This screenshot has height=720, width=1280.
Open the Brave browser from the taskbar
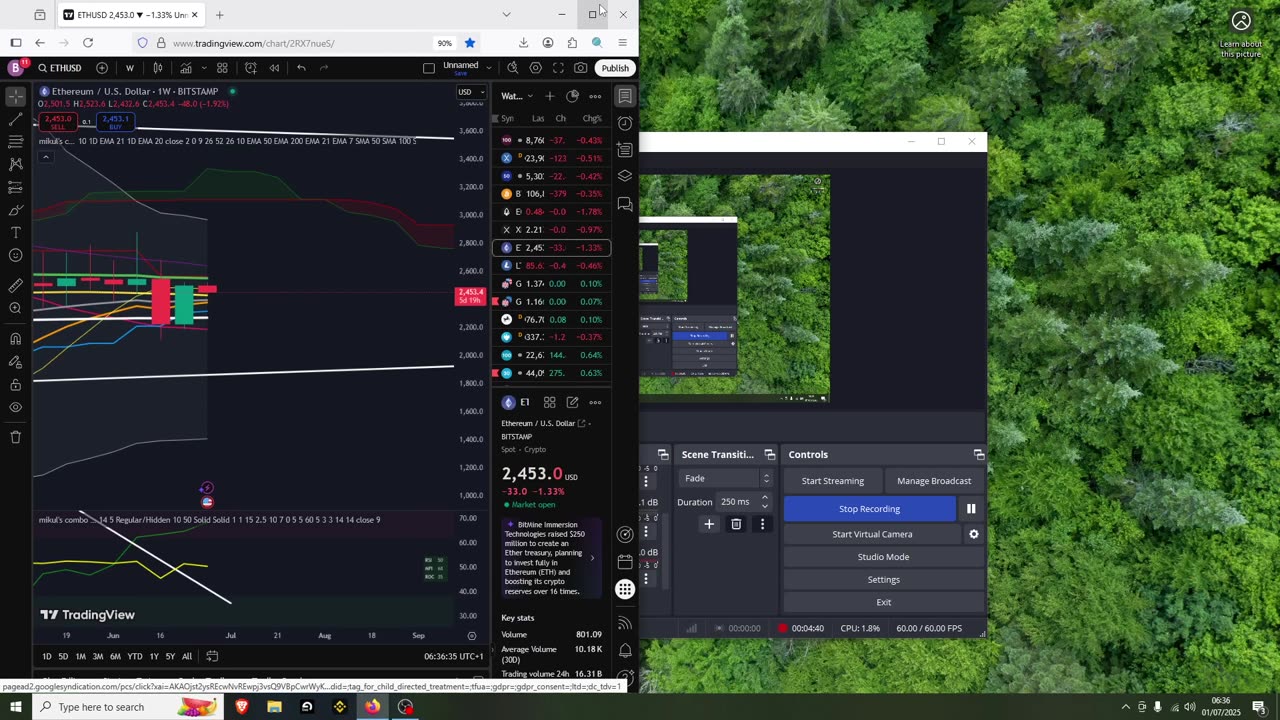coord(241,707)
